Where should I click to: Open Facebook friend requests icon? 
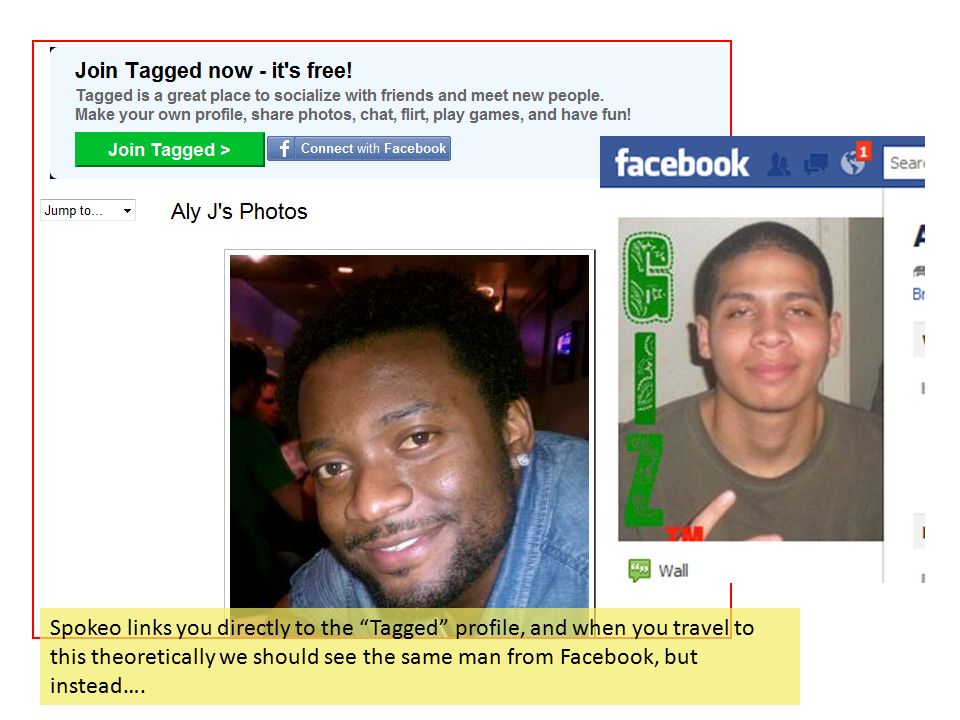point(779,164)
